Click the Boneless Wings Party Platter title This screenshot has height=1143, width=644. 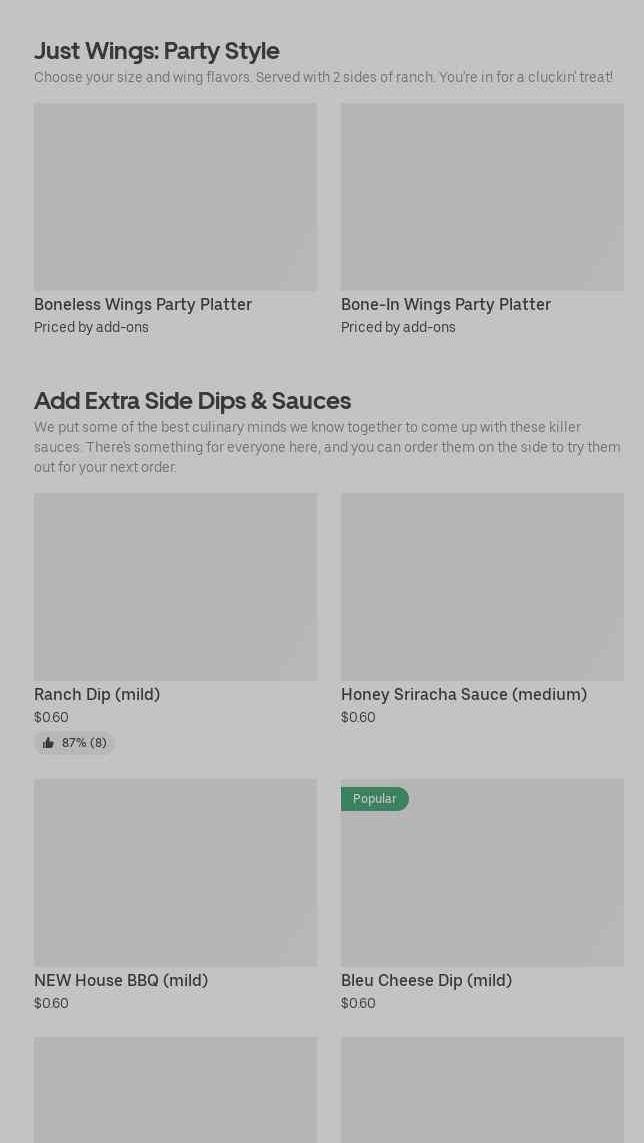(x=143, y=304)
